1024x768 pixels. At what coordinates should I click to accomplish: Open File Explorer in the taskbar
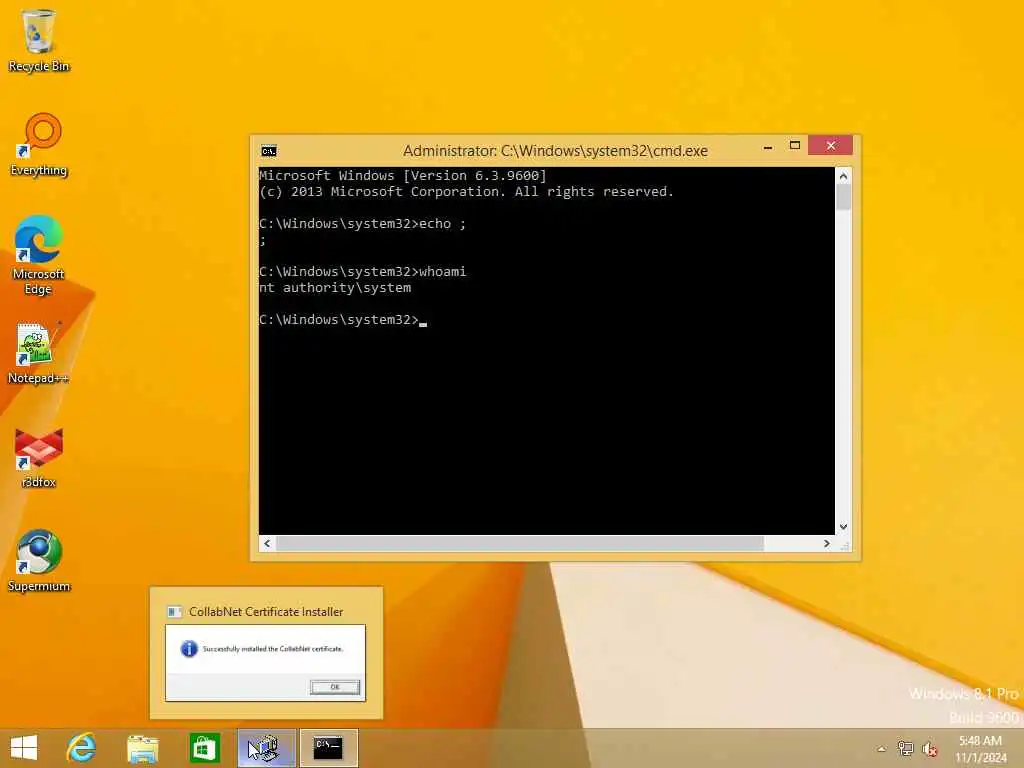143,748
